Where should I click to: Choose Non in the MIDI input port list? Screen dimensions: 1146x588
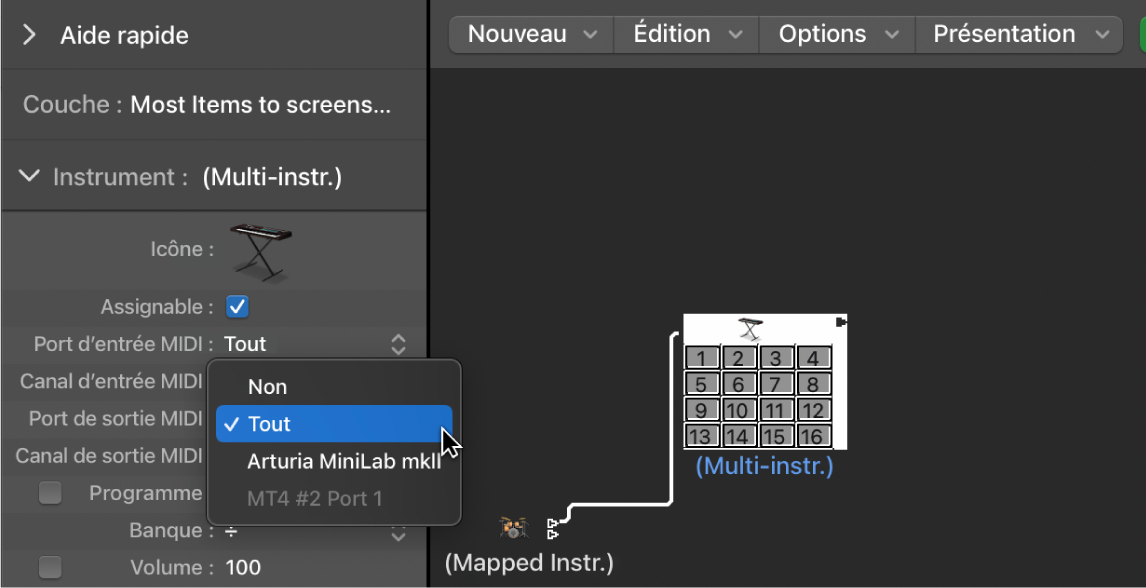click(x=267, y=387)
